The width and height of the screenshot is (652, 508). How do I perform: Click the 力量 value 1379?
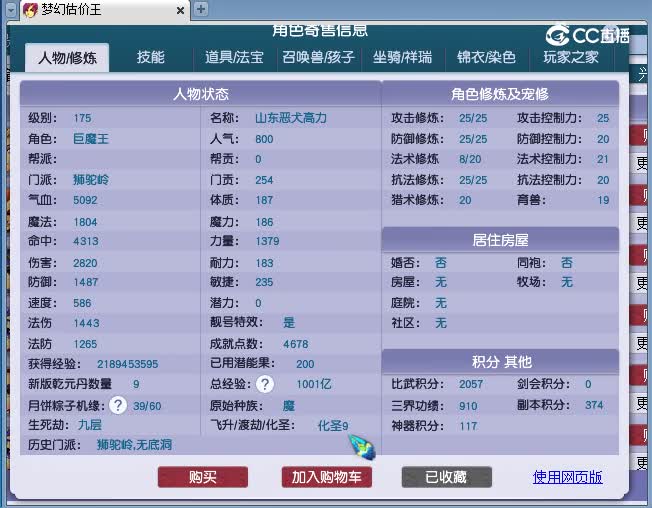(267, 241)
